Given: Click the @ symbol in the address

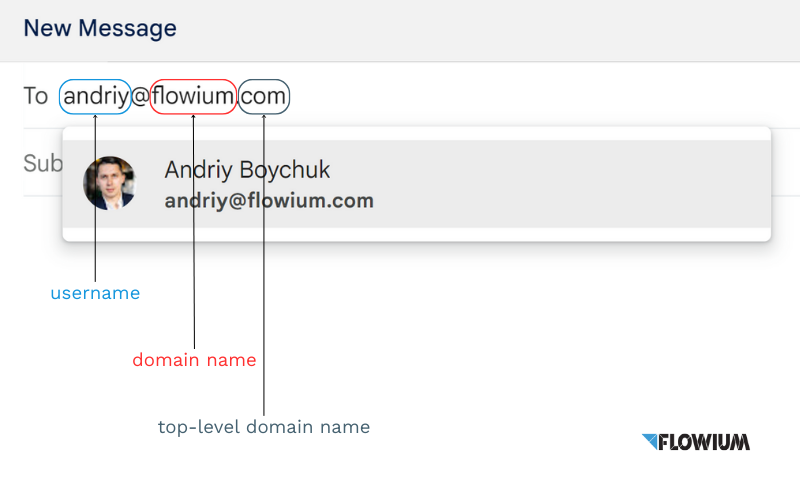Looking at the screenshot, I should [140, 96].
